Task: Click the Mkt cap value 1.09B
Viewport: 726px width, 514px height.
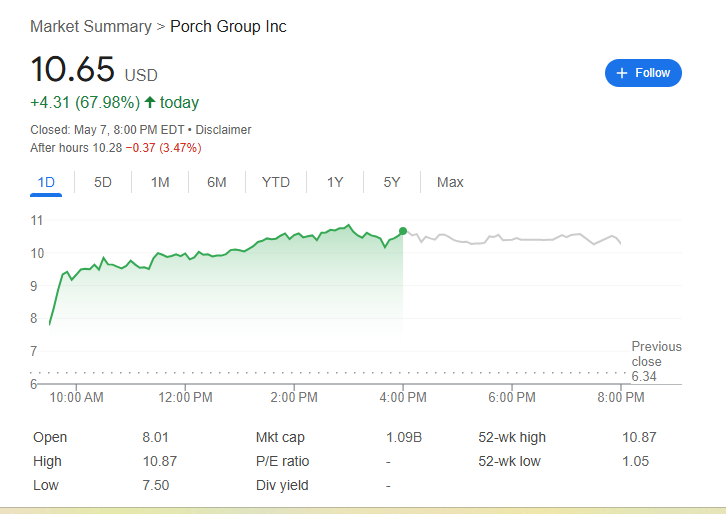Action: coord(404,437)
